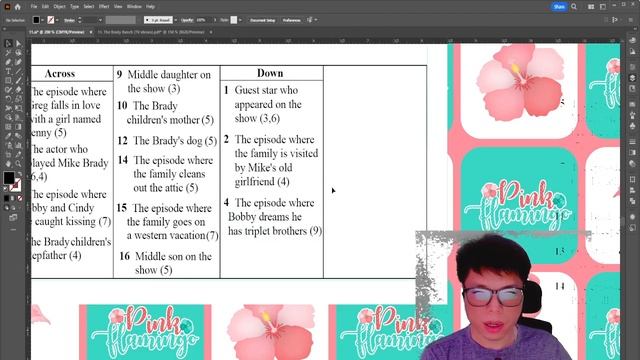640x360 pixels.
Task: Click the fill swatch in control bar
Action: coord(36,20)
